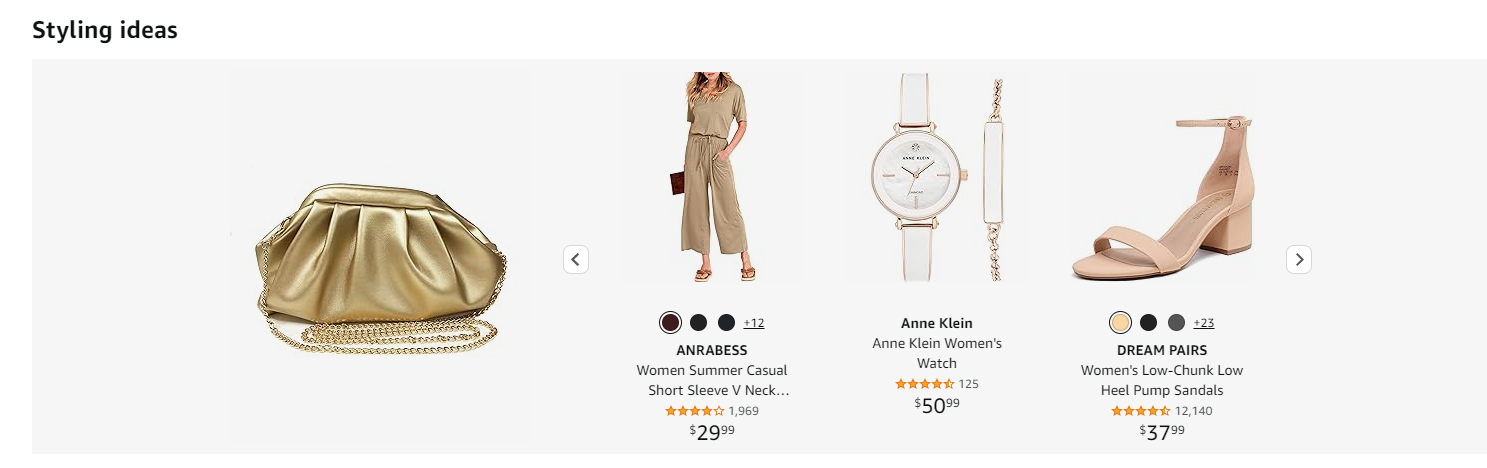Click the DREAM PAIRS sandals star rating
Screen dimensions: 1487x468
pos(1140,411)
